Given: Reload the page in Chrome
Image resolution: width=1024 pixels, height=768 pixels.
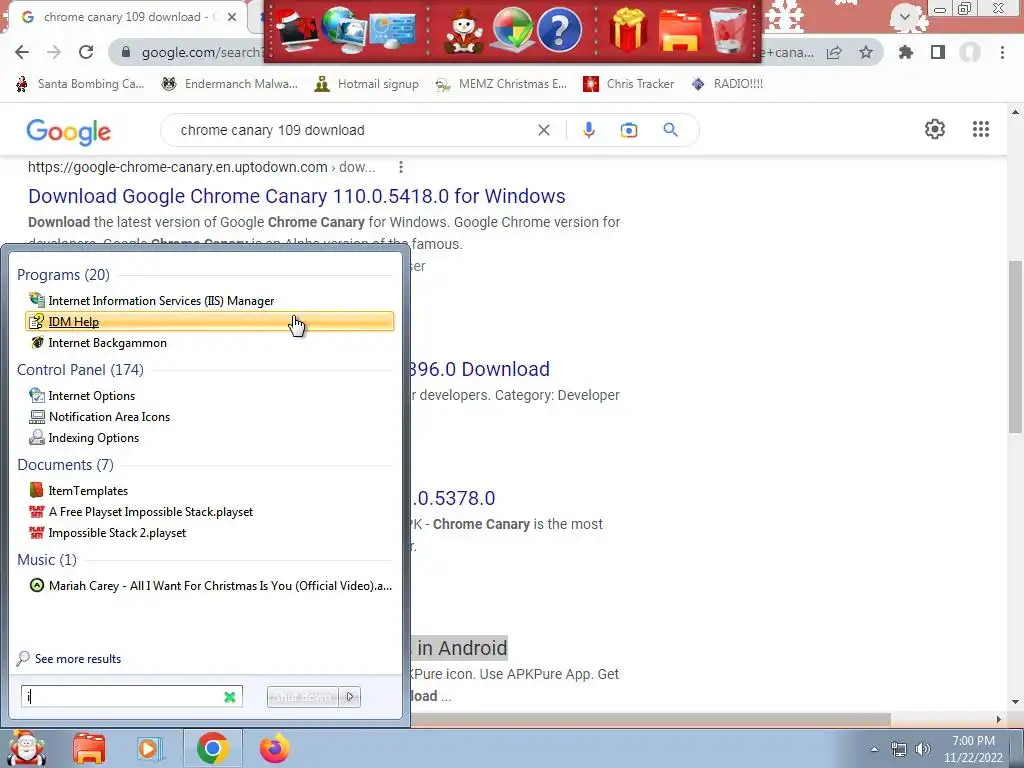Looking at the screenshot, I should point(86,52).
